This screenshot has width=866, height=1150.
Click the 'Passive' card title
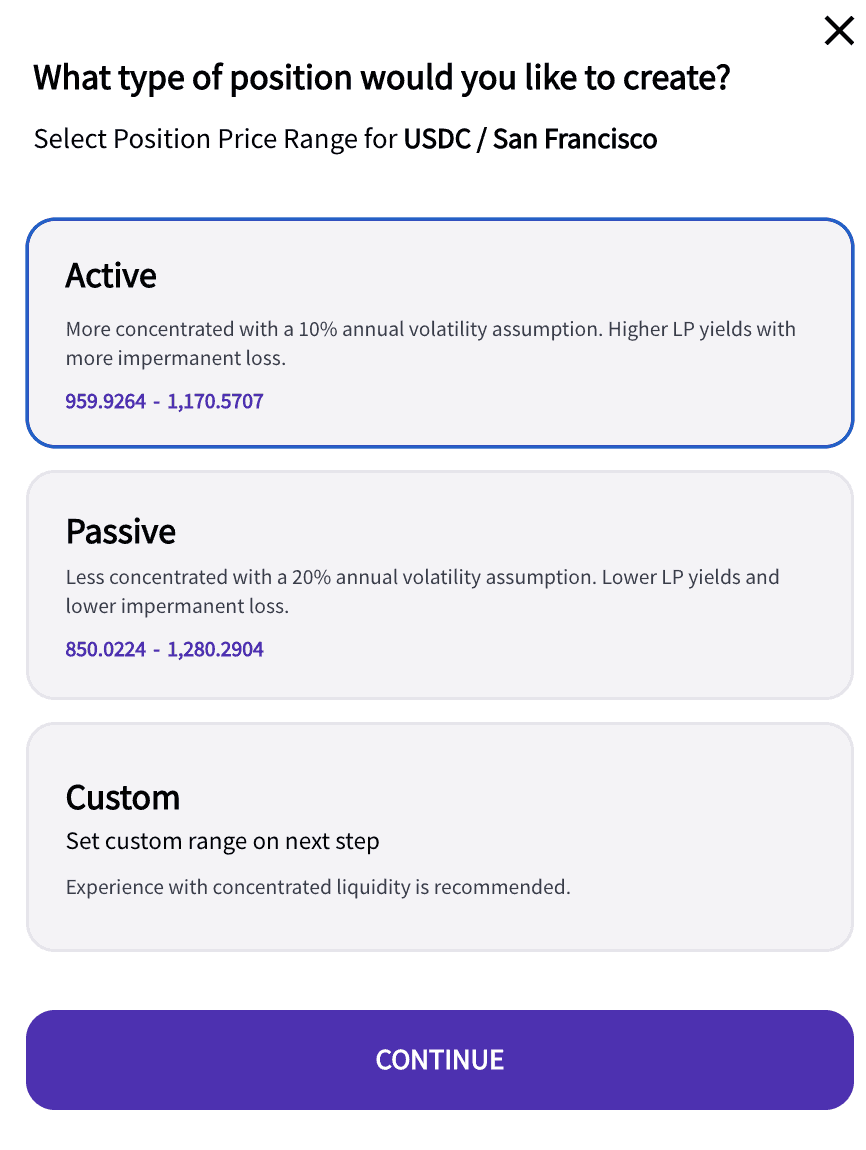coord(120,531)
